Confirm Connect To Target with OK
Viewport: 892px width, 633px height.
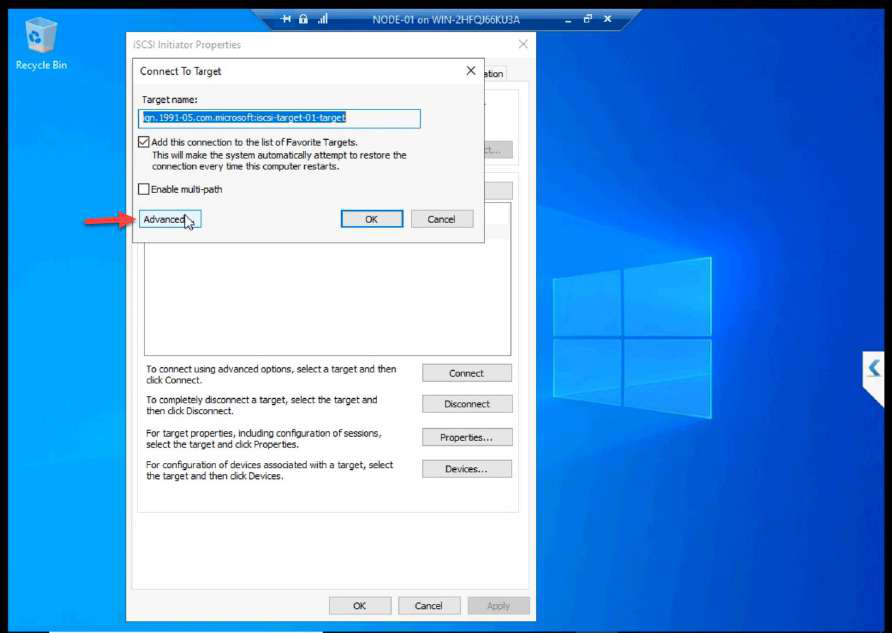tap(372, 219)
